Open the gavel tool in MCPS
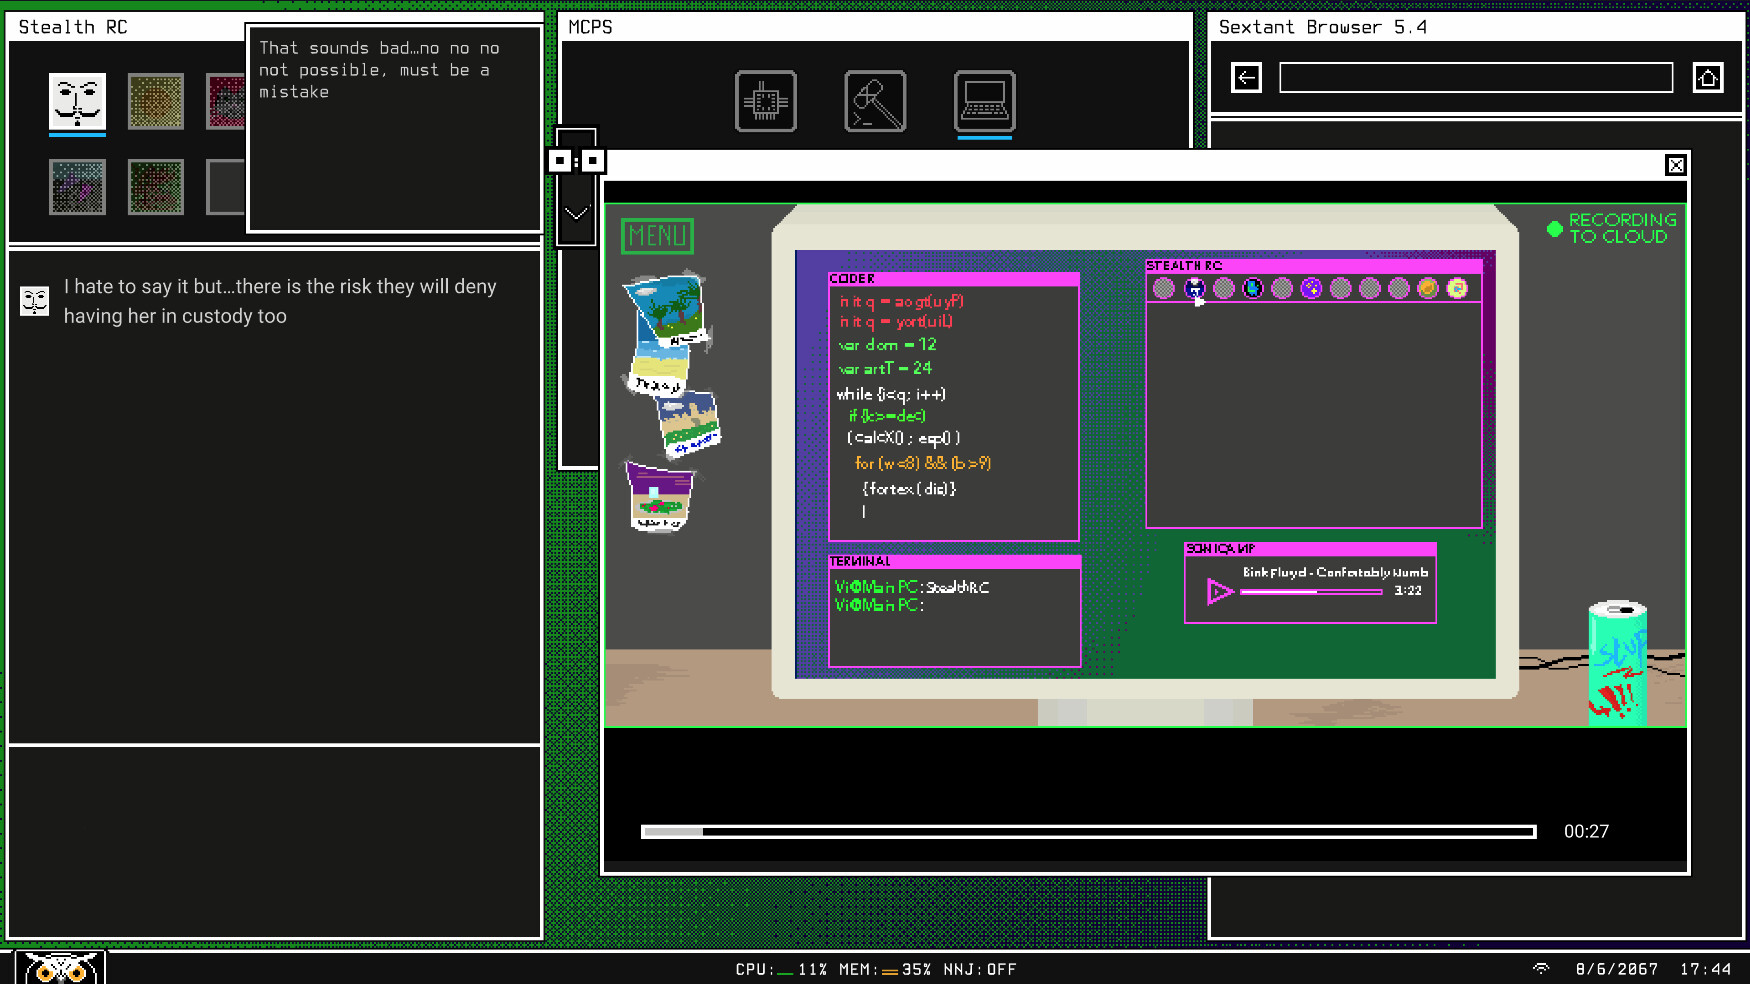Screen dimensions: 1750x984 875,100
